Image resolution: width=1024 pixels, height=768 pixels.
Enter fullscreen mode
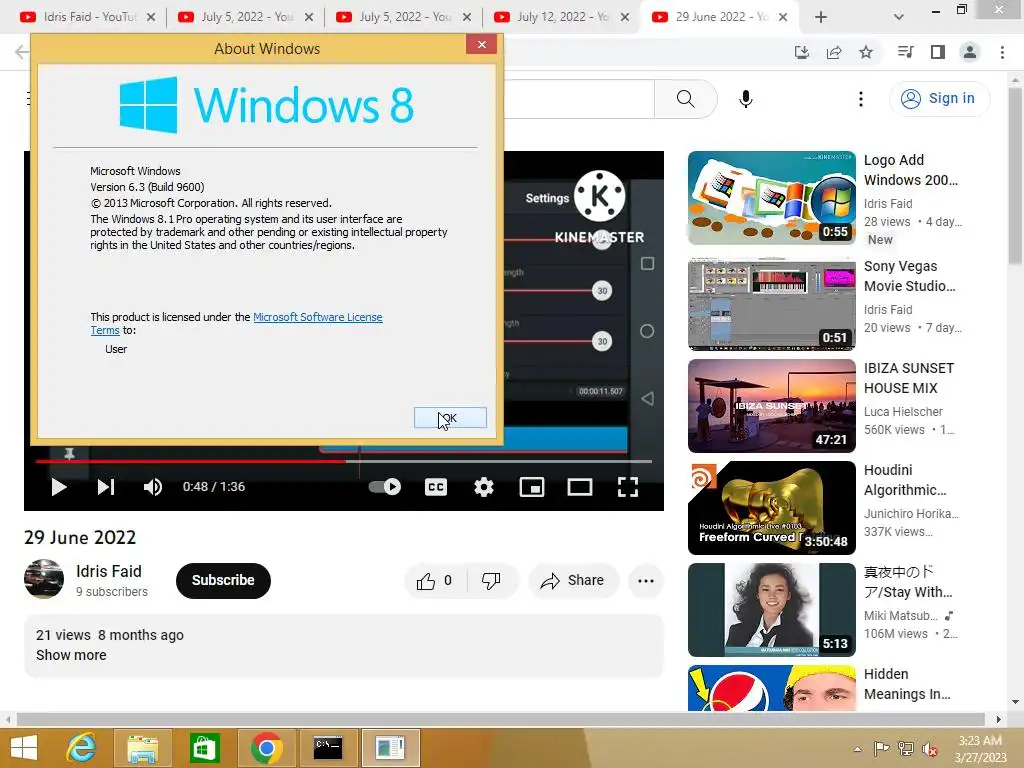pos(628,487)
